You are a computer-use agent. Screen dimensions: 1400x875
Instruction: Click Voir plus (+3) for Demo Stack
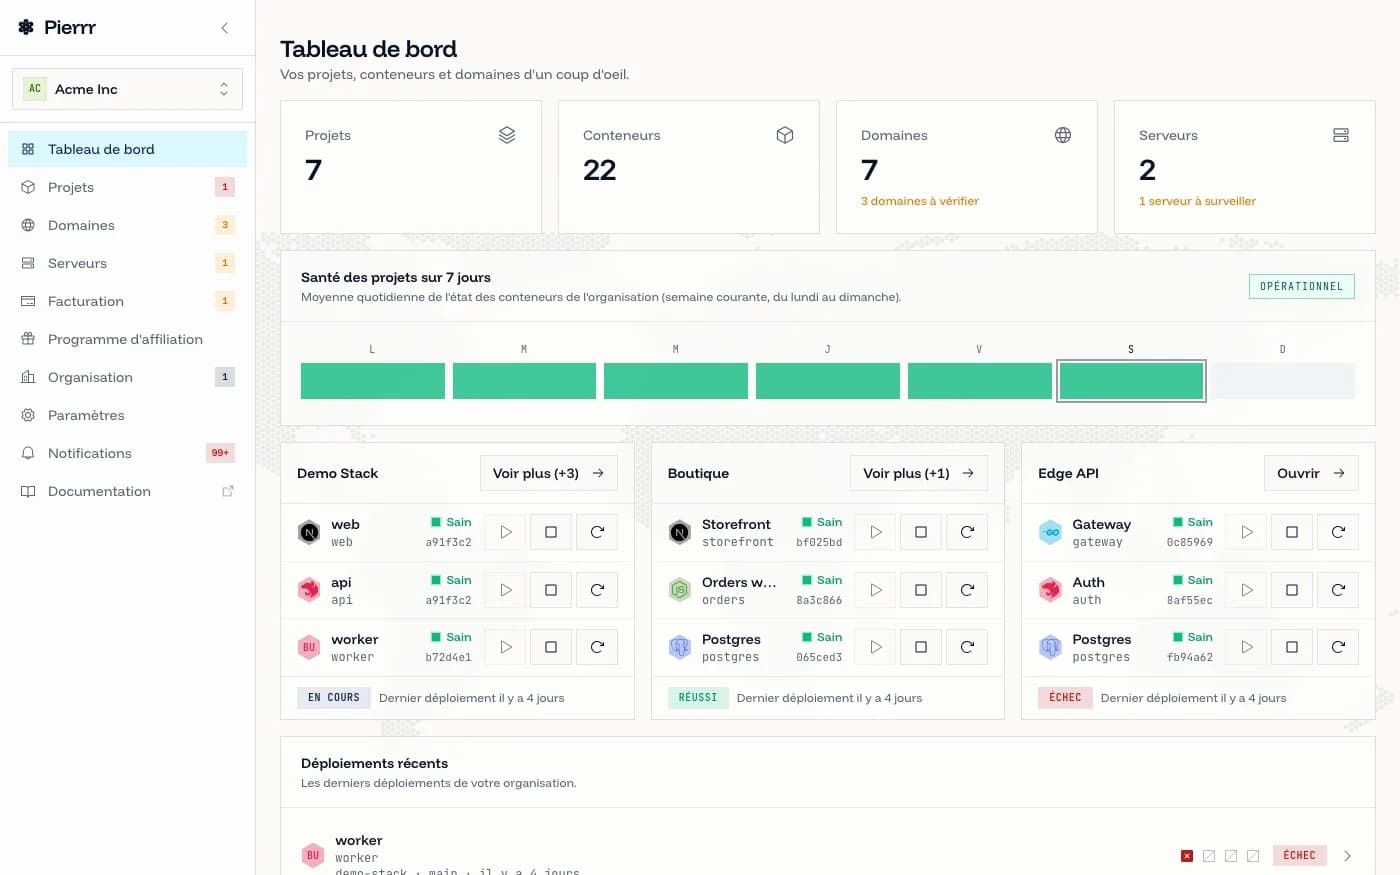548,473
